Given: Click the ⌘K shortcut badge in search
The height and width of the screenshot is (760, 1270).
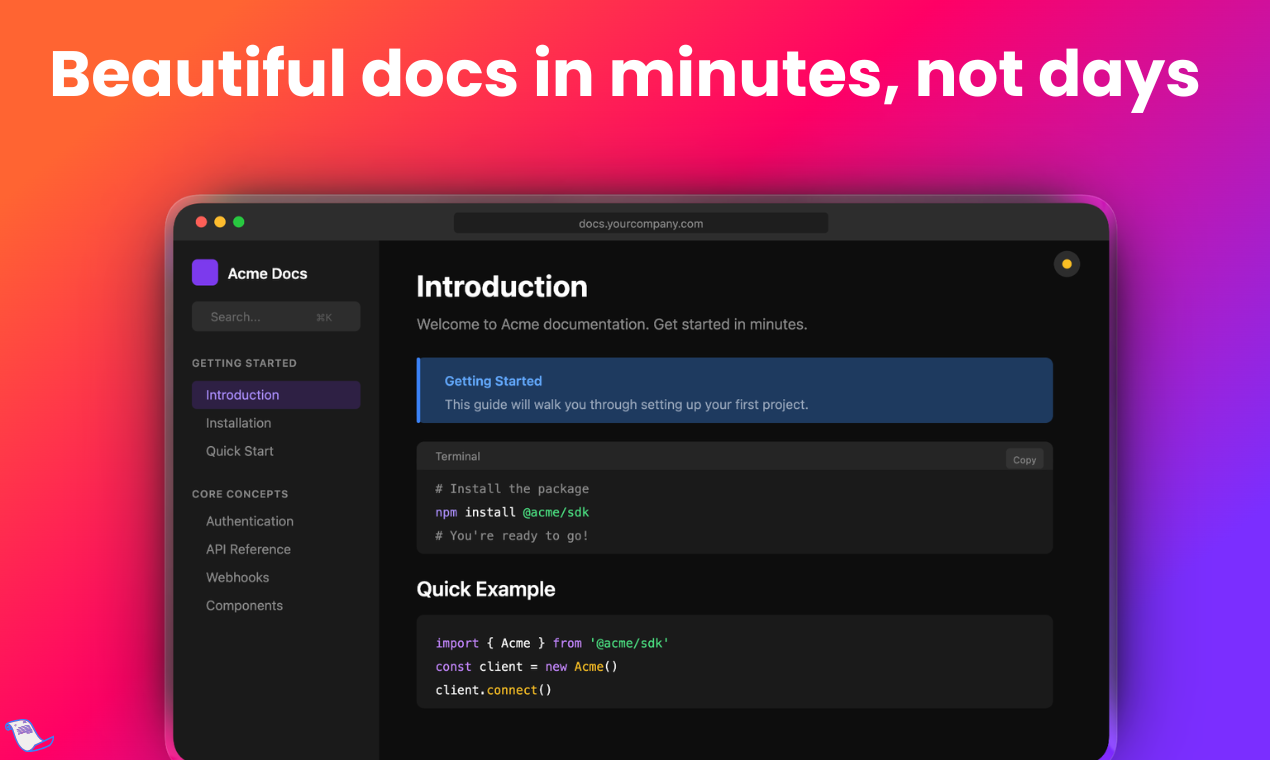Looking at the screenshot, I should [x=324, y=316].
